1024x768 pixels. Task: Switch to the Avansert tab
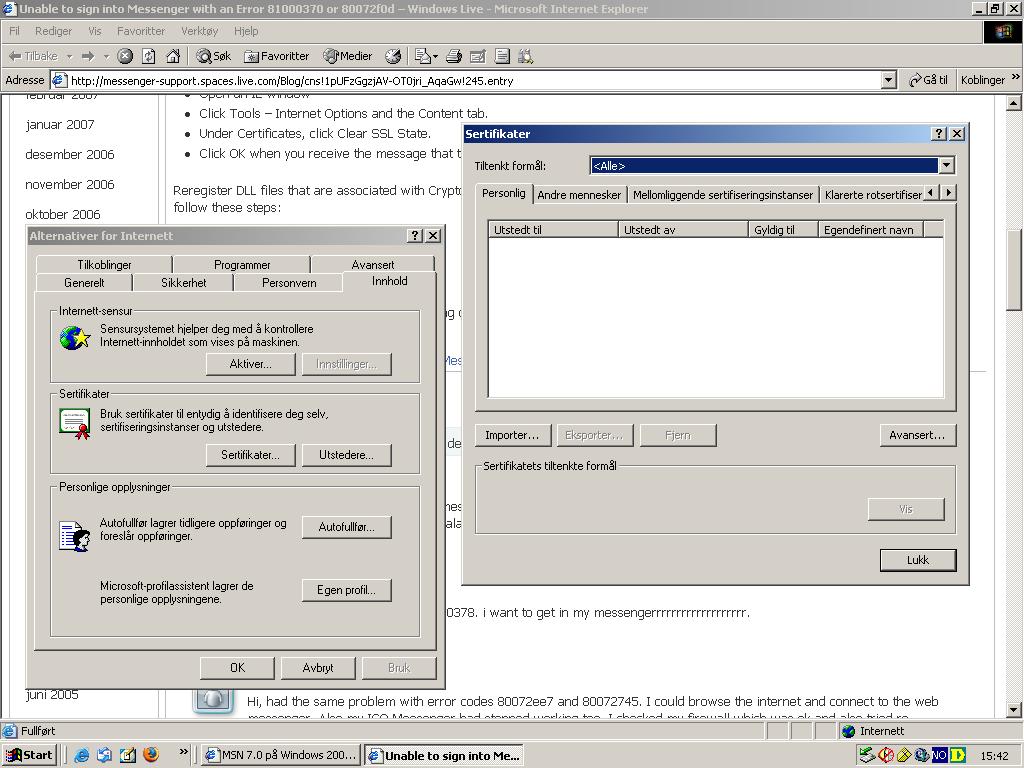point(373,264)
